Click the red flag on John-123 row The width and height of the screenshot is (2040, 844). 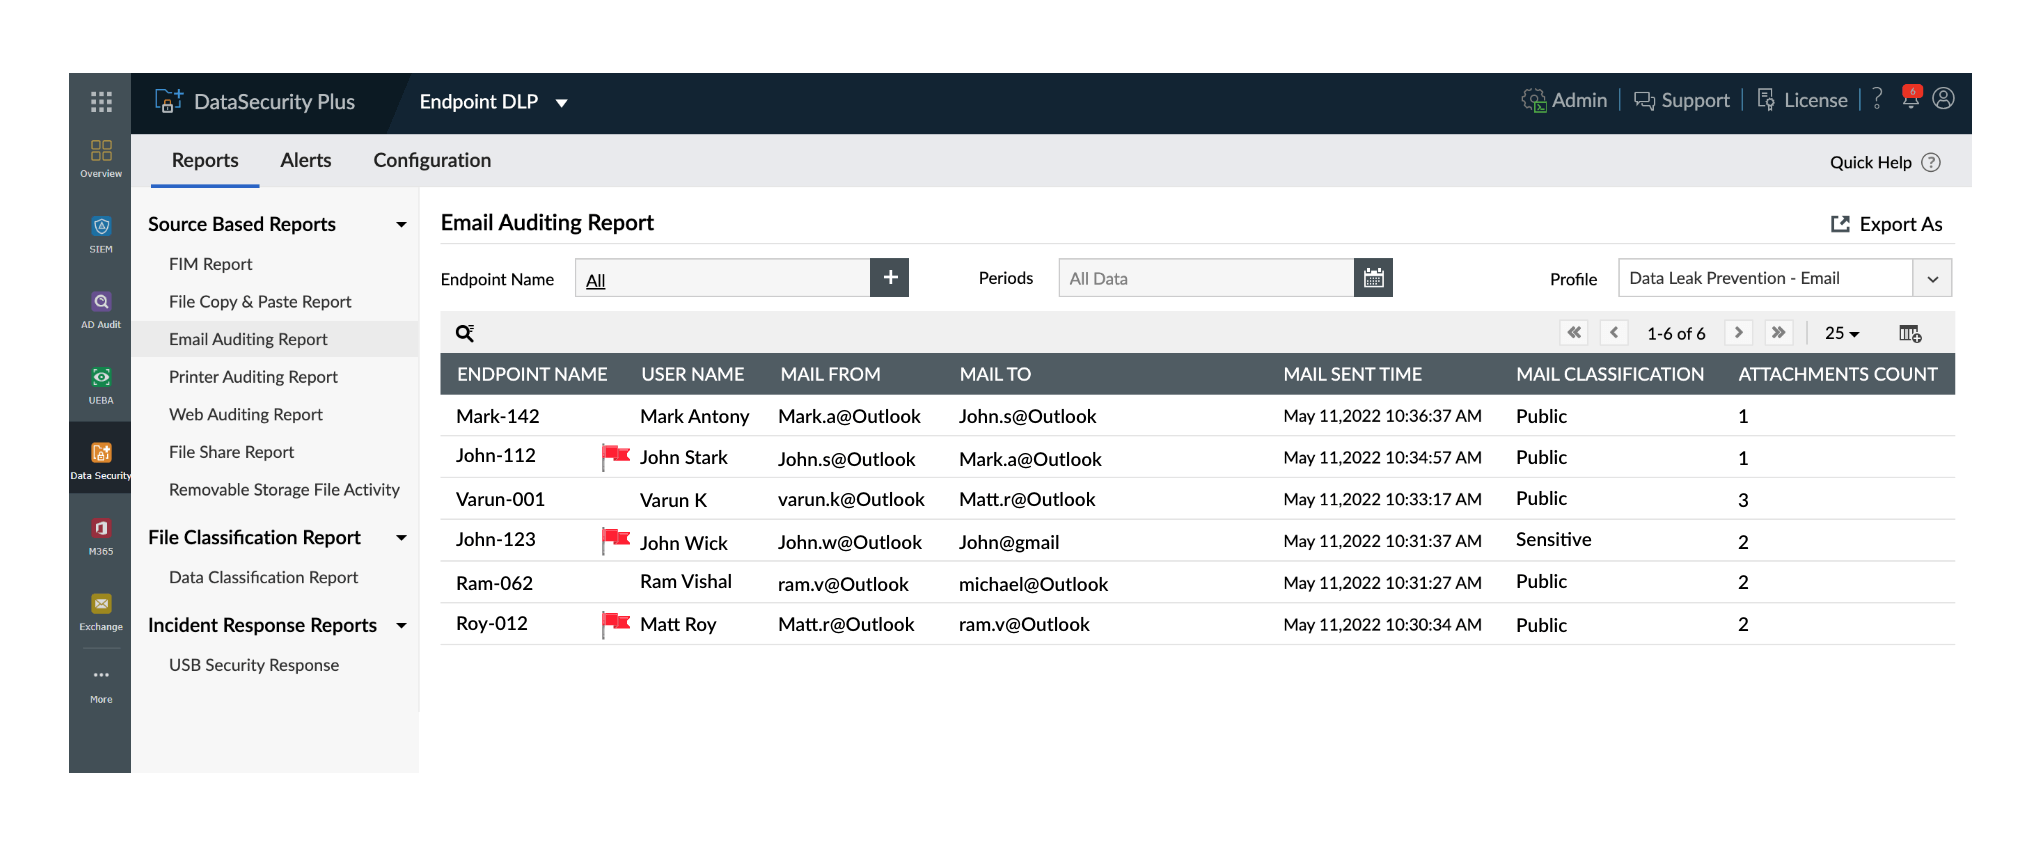[x=616, y=540]
